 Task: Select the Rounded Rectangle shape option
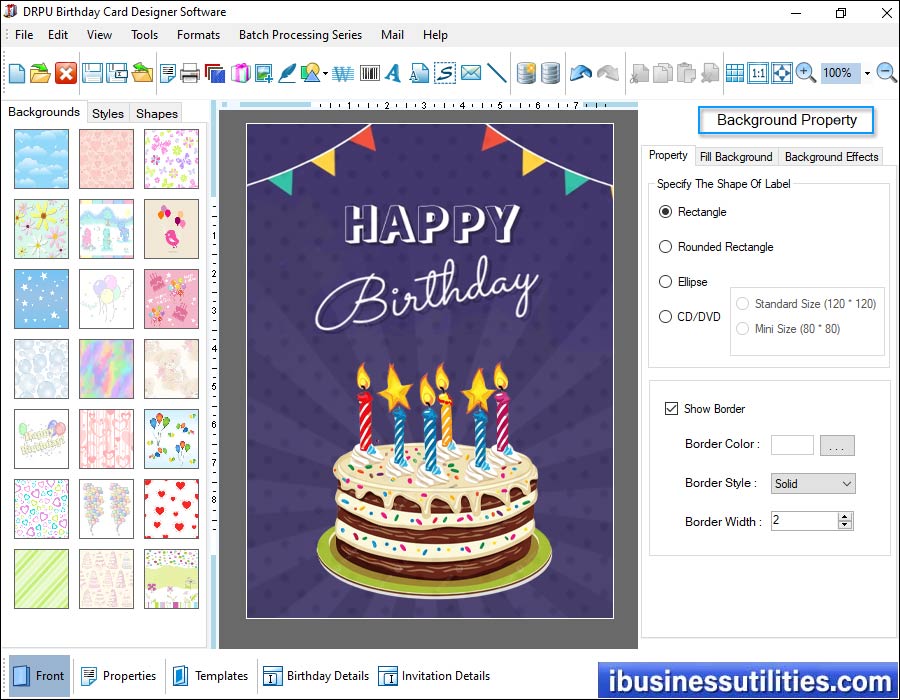click(x=666, y=247)
